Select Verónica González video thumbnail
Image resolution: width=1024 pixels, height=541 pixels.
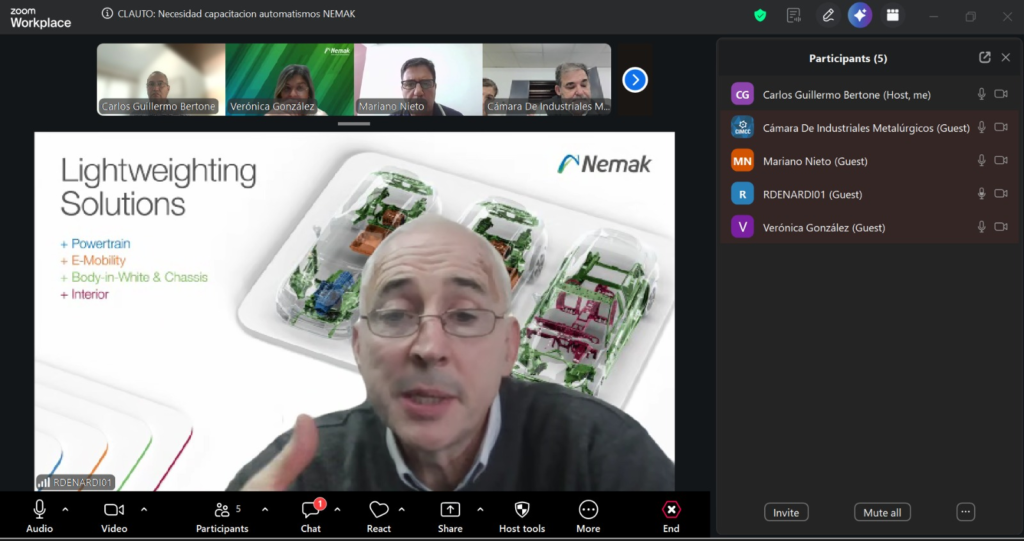(289, 79)
